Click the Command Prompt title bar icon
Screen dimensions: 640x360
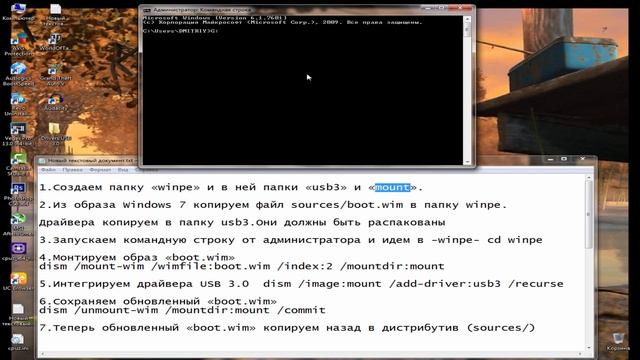[x=147, y=10]
